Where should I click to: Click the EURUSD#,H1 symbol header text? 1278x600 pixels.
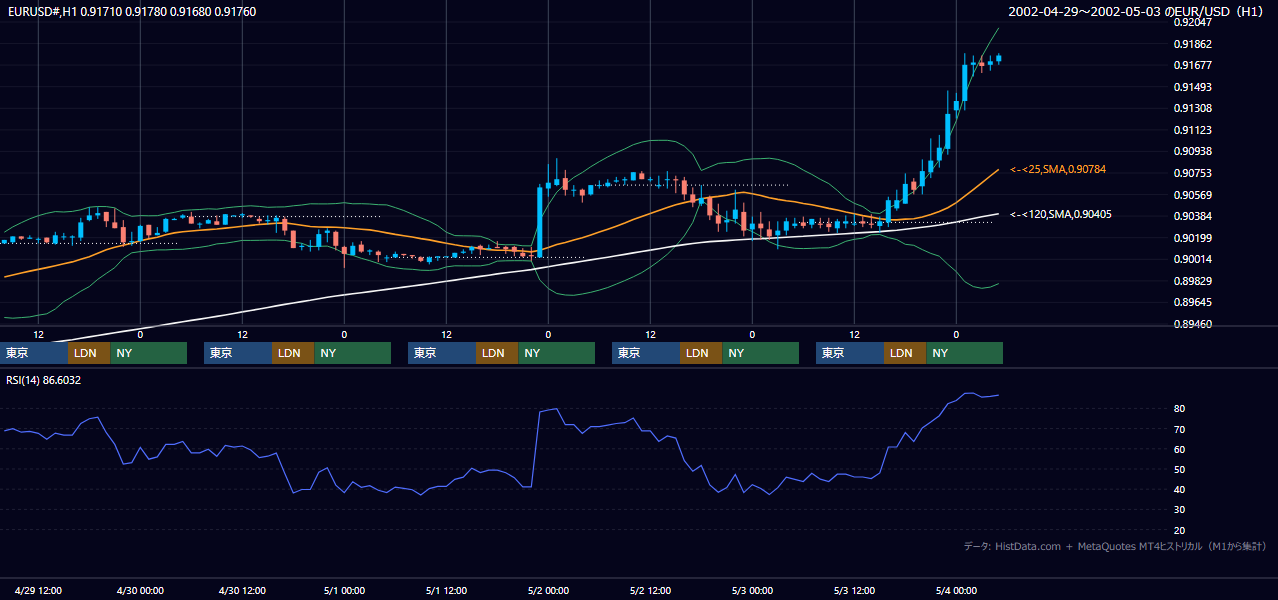pyautogui.click(x=131, y=12)
